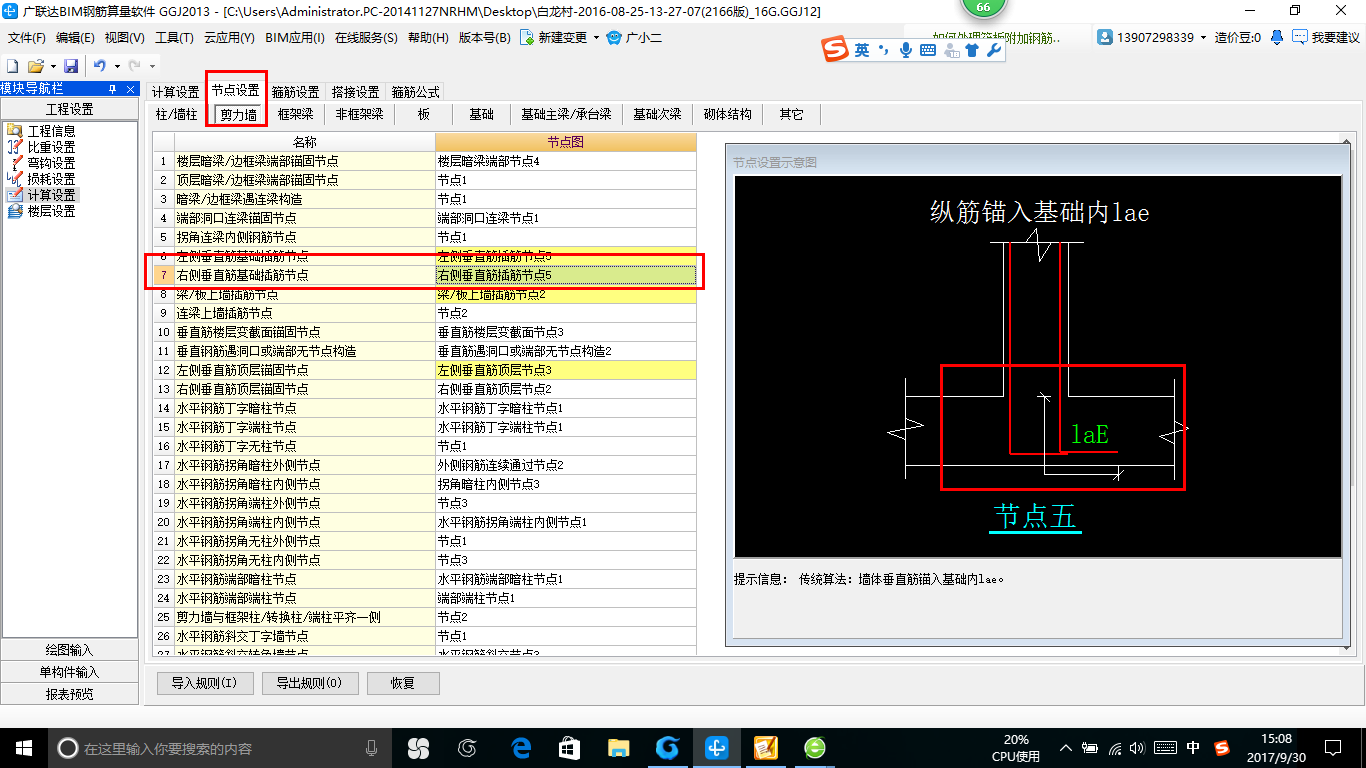Select 弯钩设置 in navigation tree
1366x768 pixels.
coord(51,163)
